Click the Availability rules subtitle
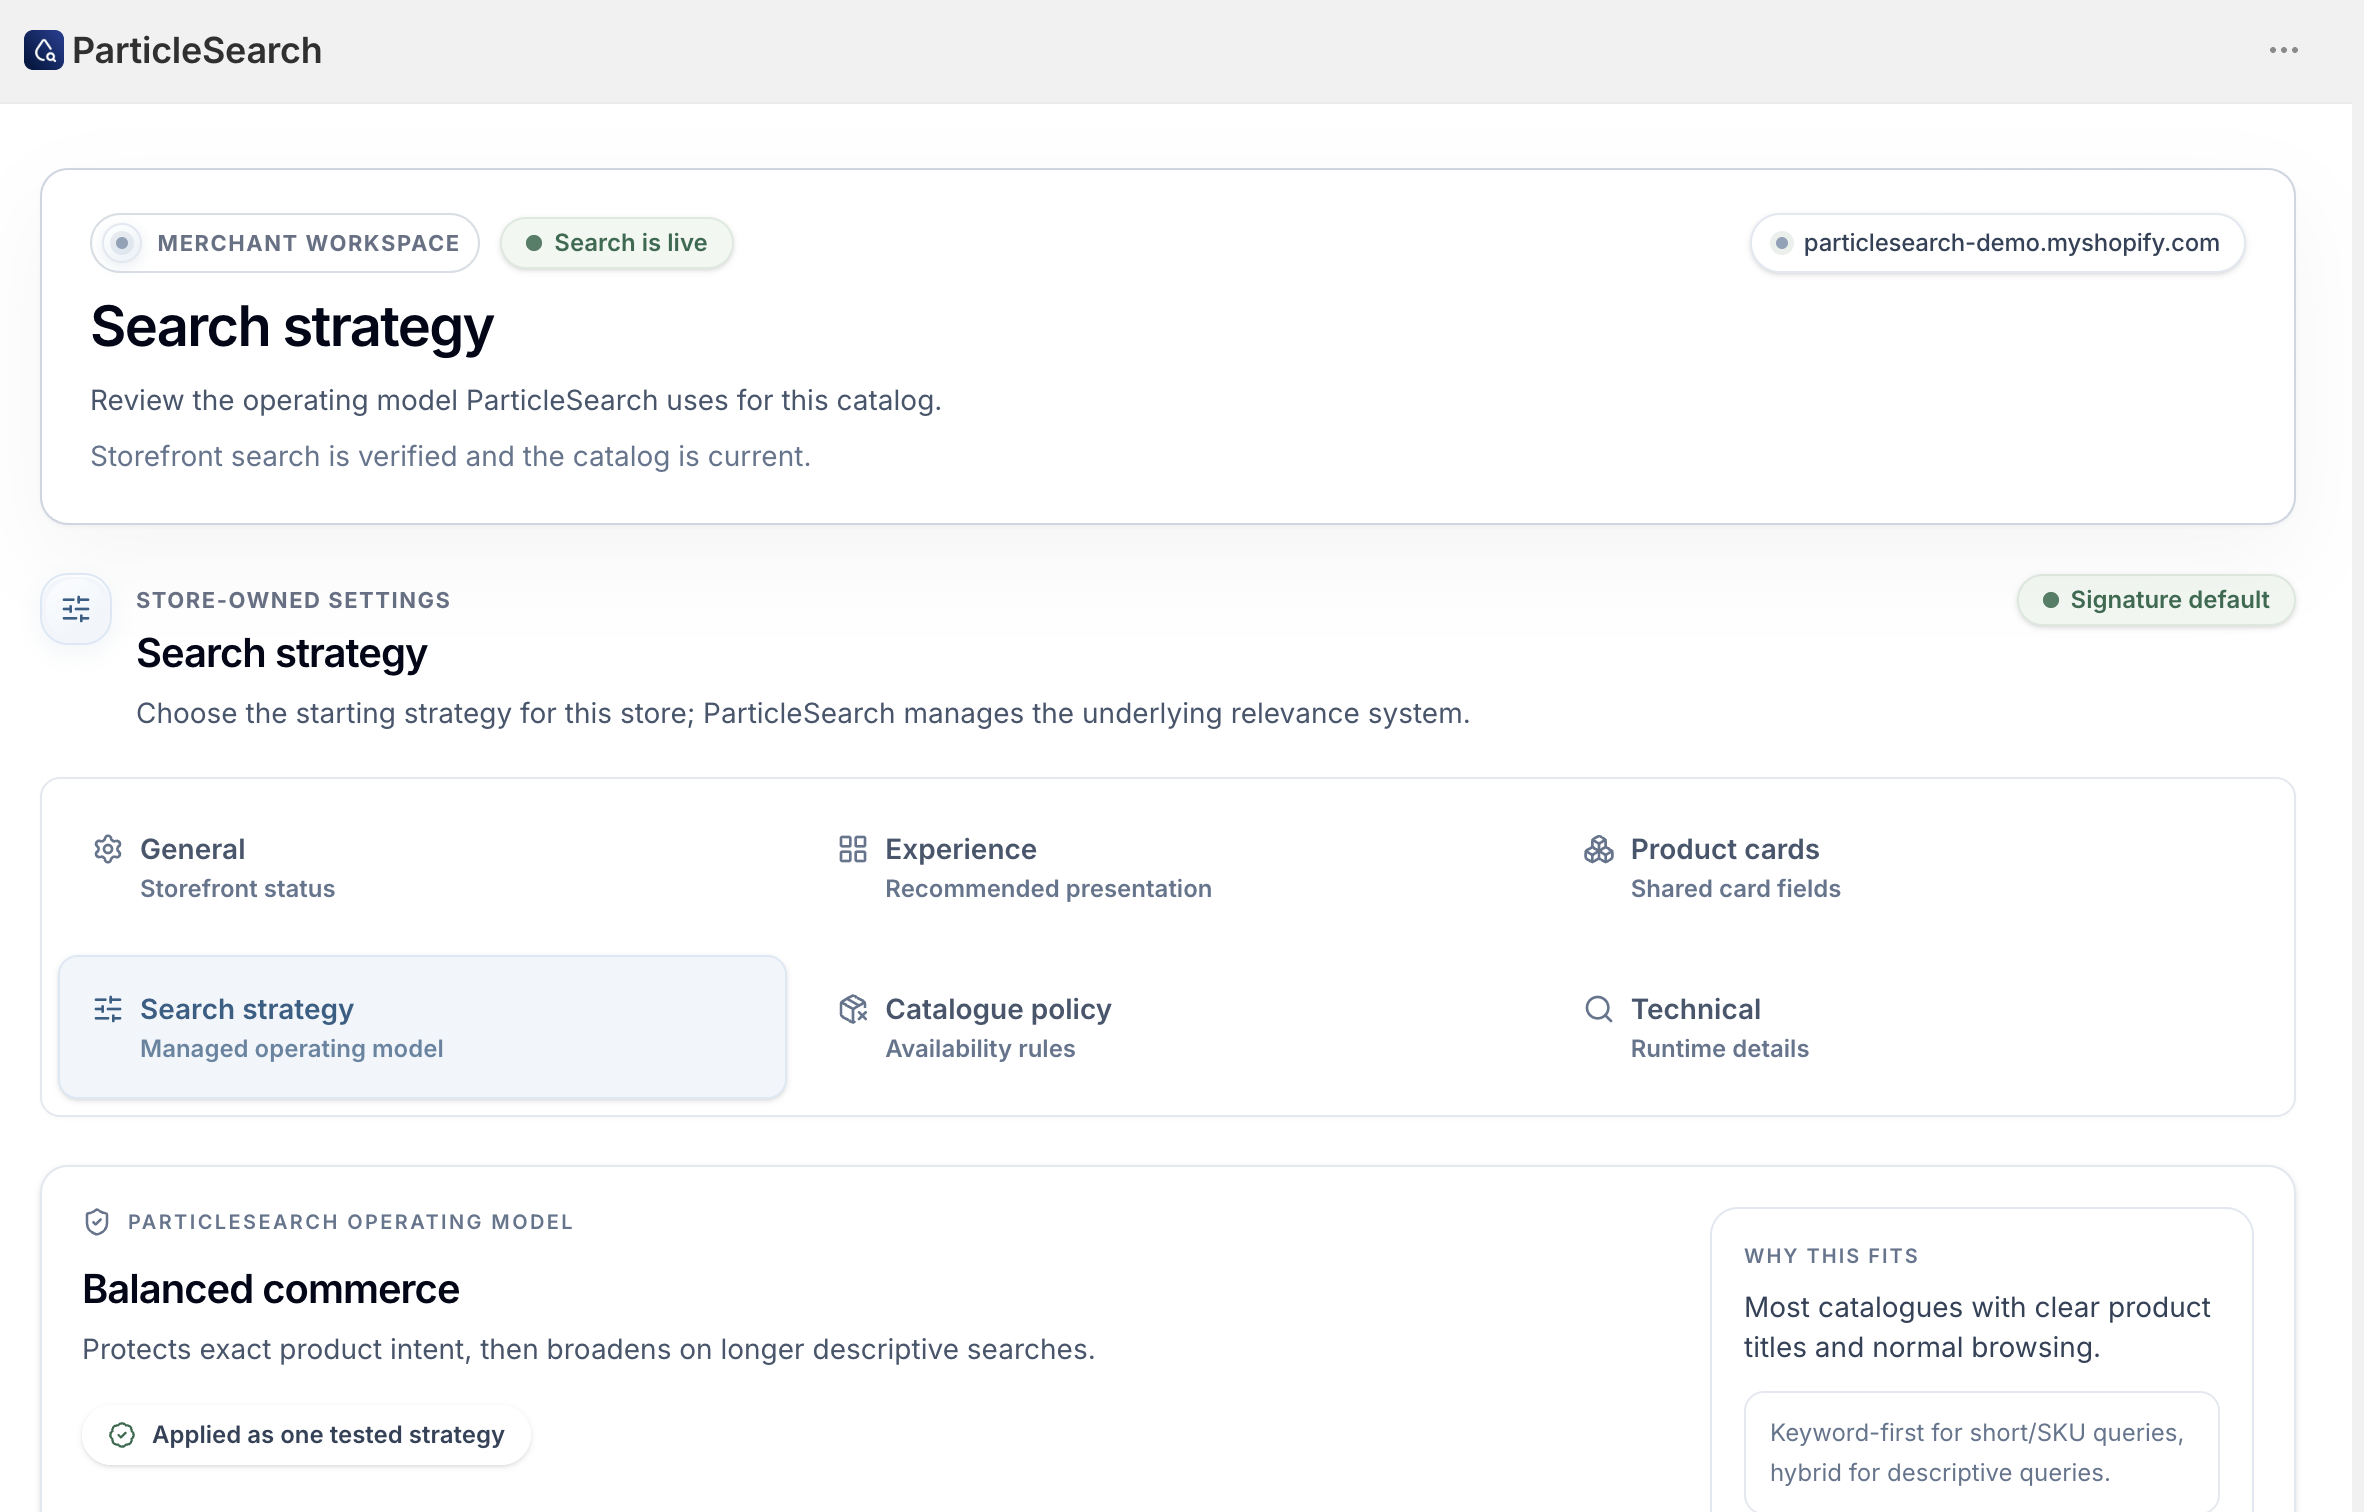2364x1512 pixels. point(980,1049)
